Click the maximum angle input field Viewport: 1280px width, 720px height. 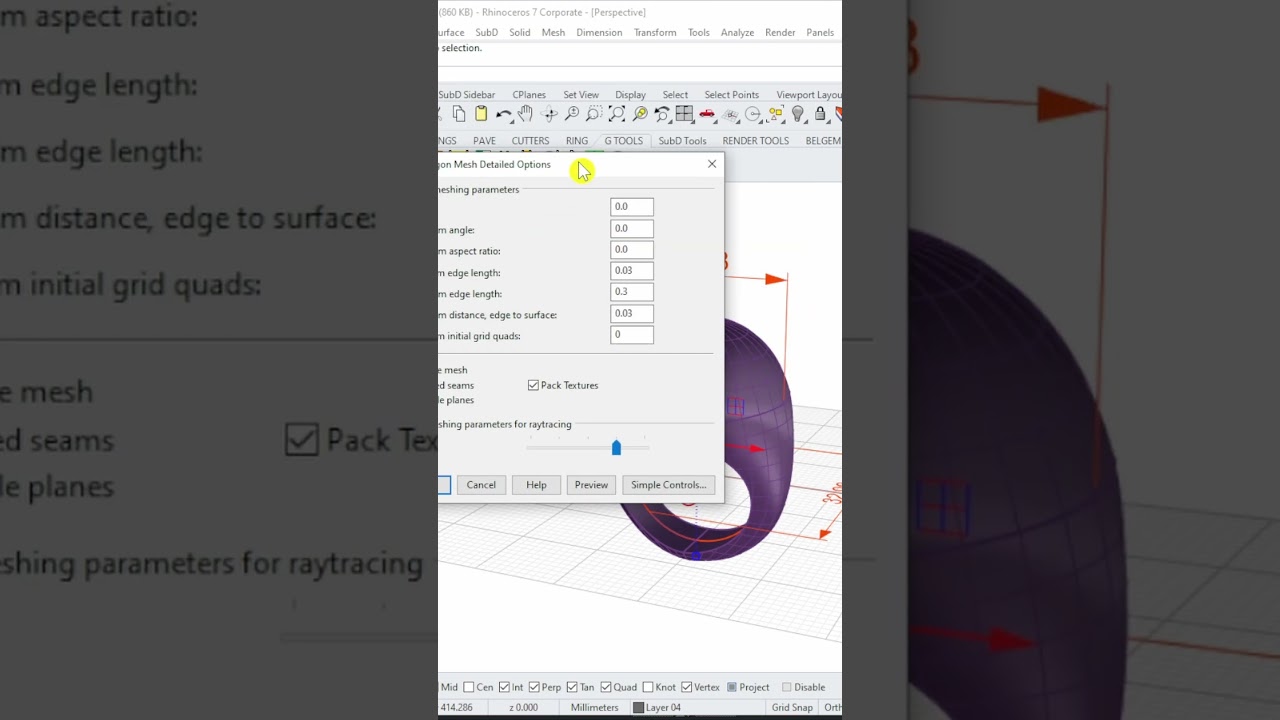(632, 229)
